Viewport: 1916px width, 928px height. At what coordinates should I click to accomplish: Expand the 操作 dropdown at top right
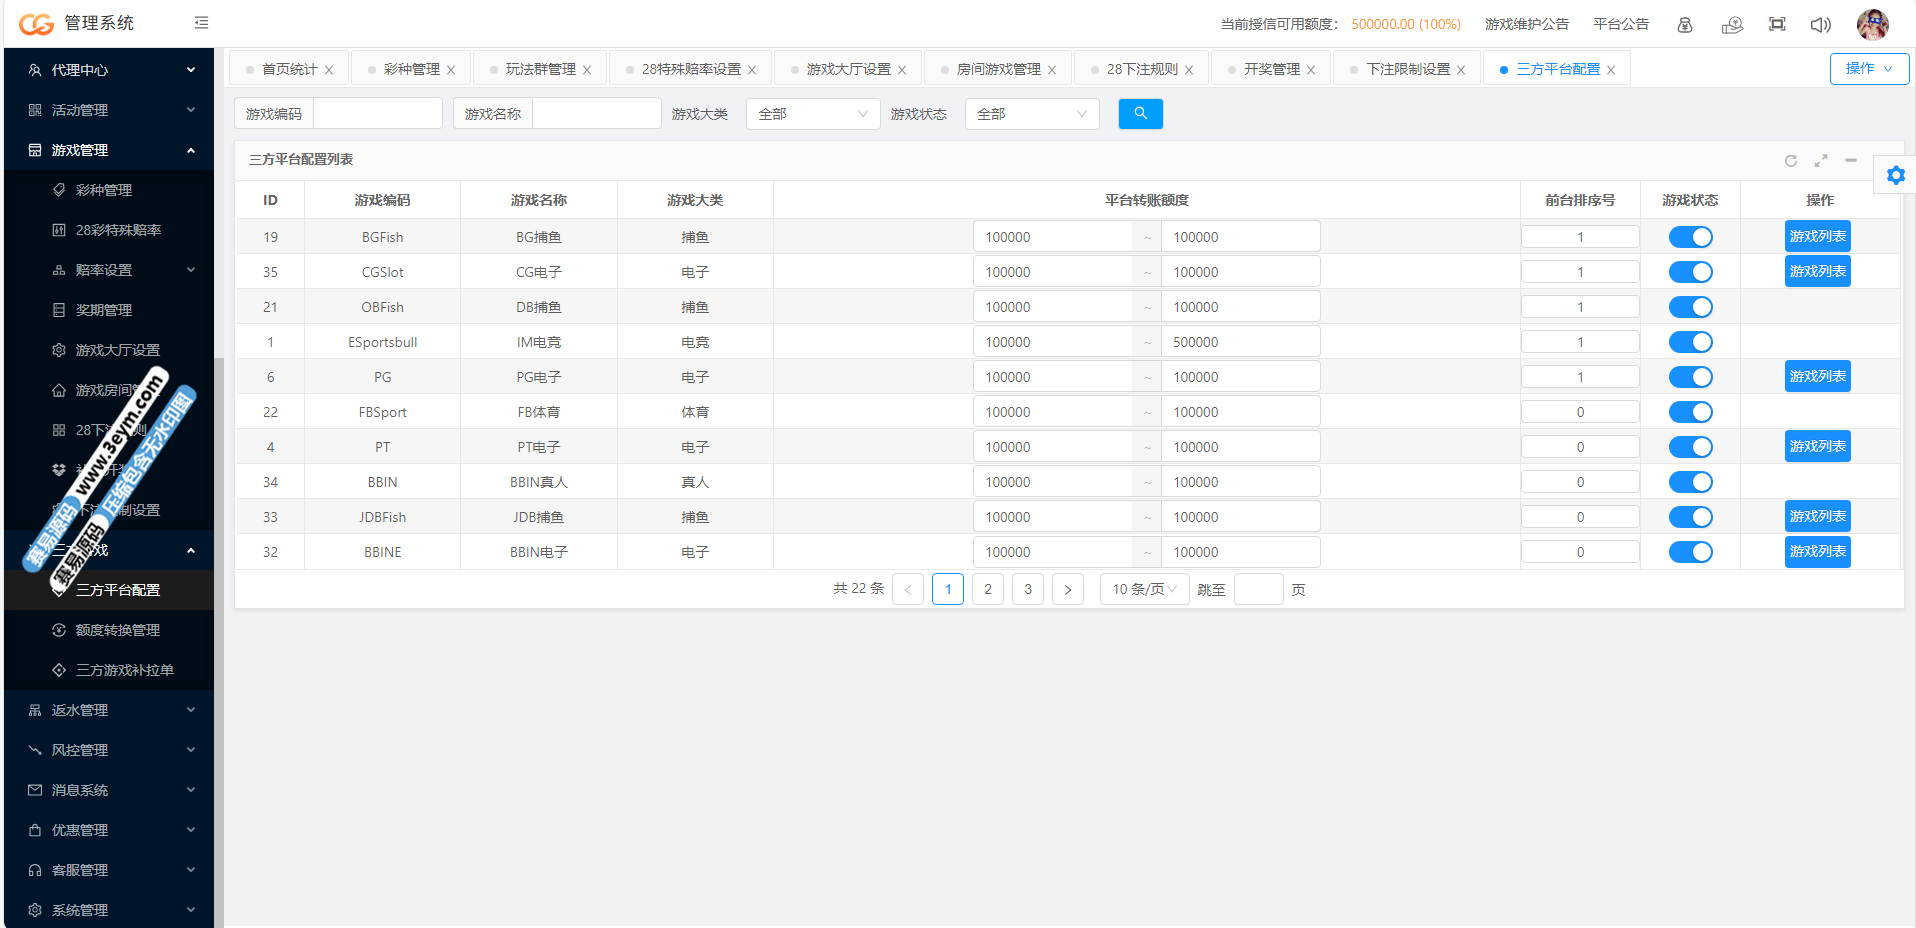(1868, 69)
